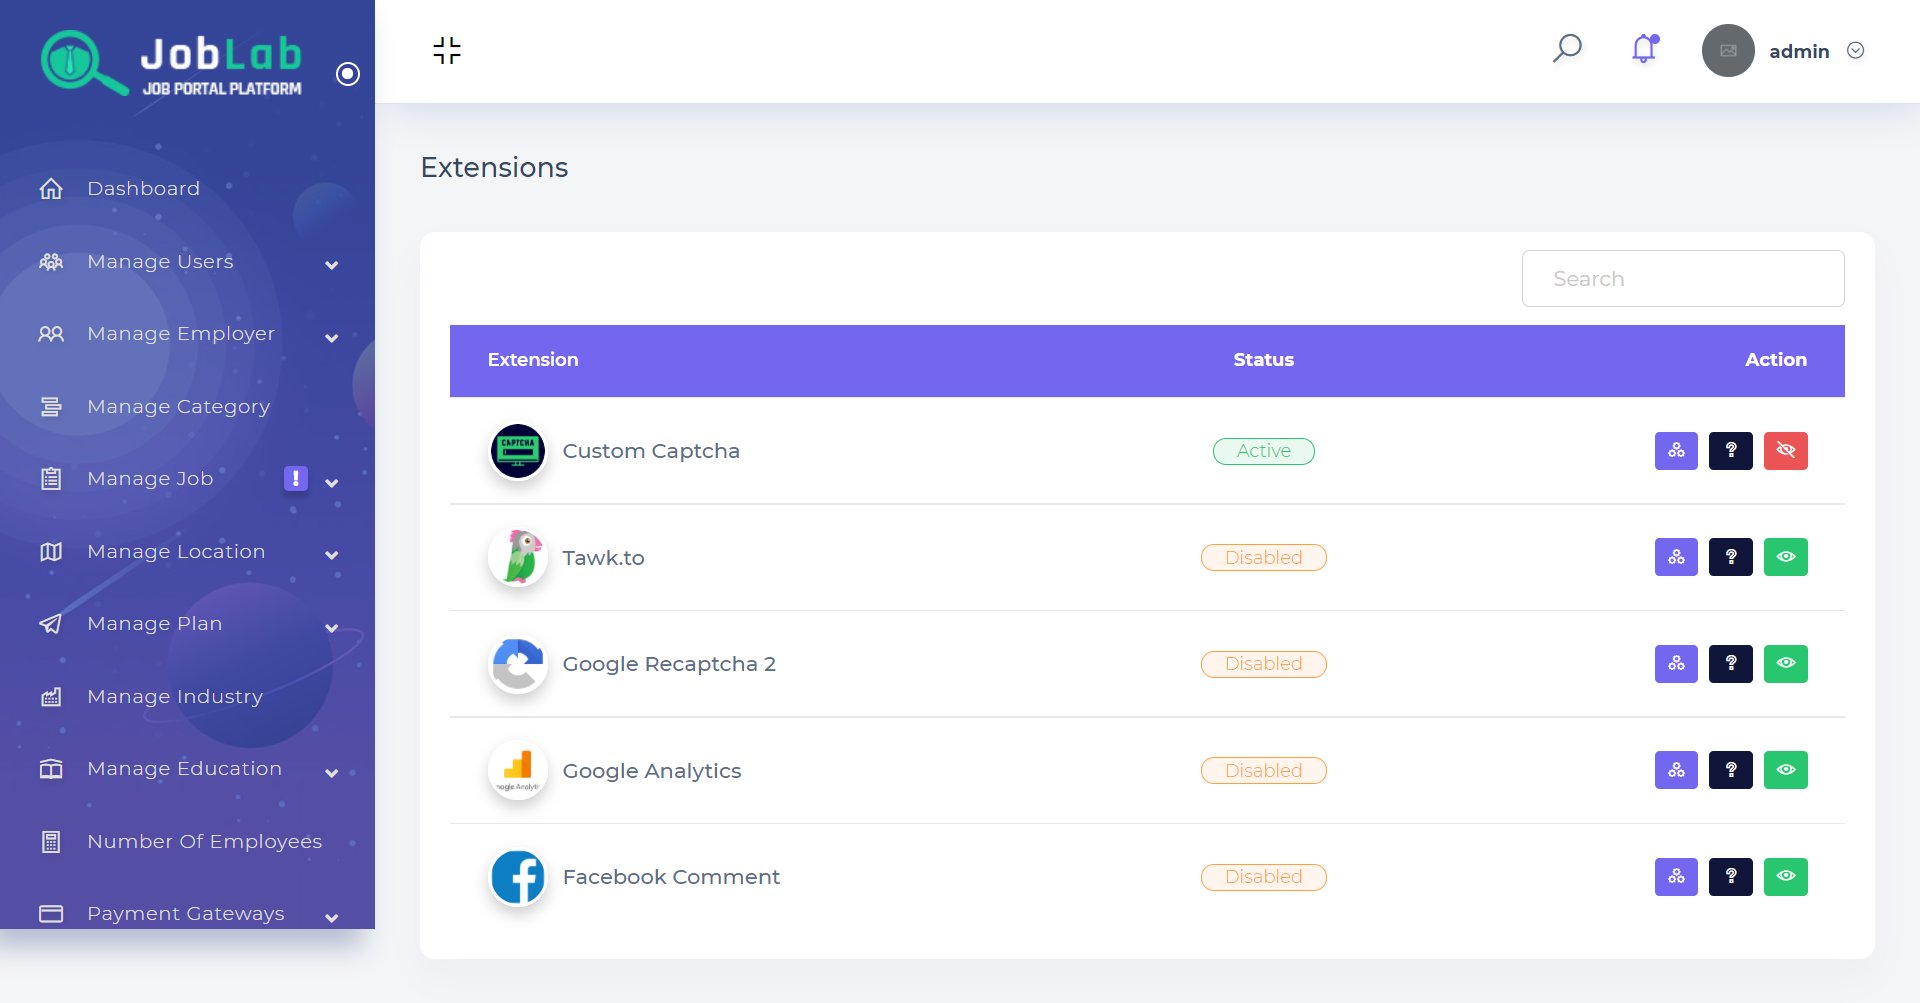Click the Active status badge for Custom Captcha
Viewport: 1920px width, 1003px height.
[x=1263, y=451]
